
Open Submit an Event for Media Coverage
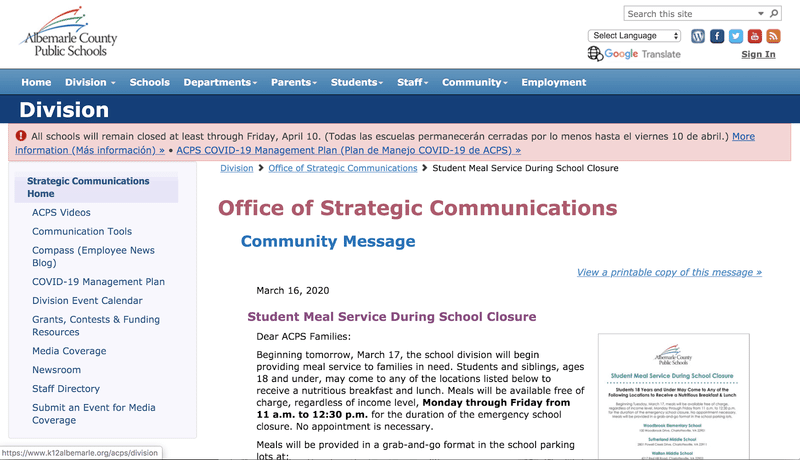click(x=94, y=414)
